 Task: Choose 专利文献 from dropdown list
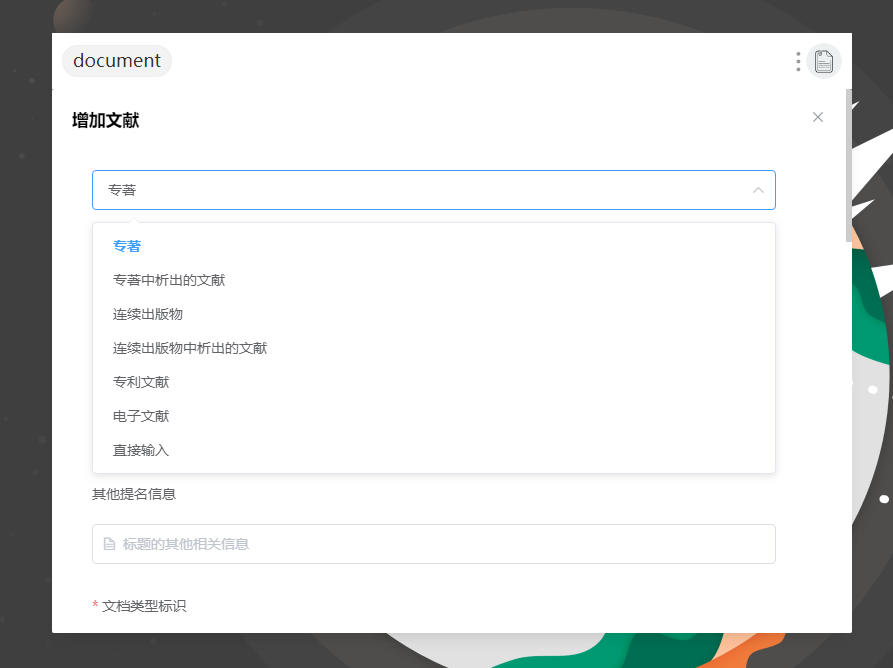click(x=433, y=383)
